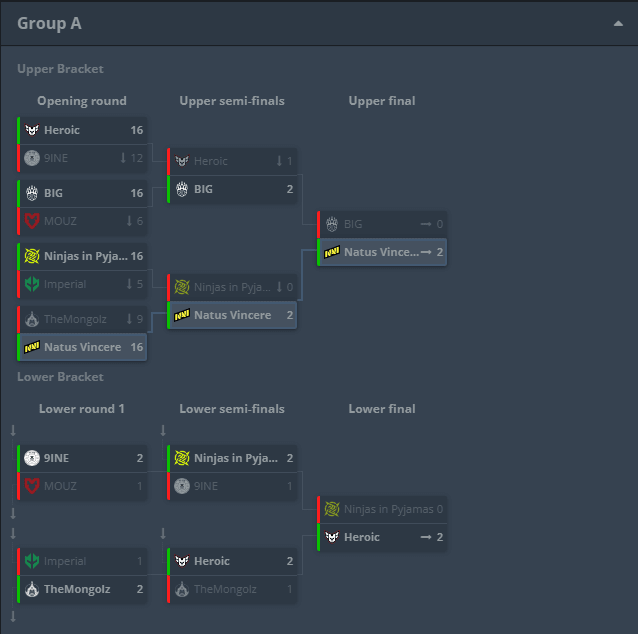The width and height of the screenshot is (638, 634).
Task: Click Natus Vincere logo in Upper semi-finals
Action: coord(182,315)
